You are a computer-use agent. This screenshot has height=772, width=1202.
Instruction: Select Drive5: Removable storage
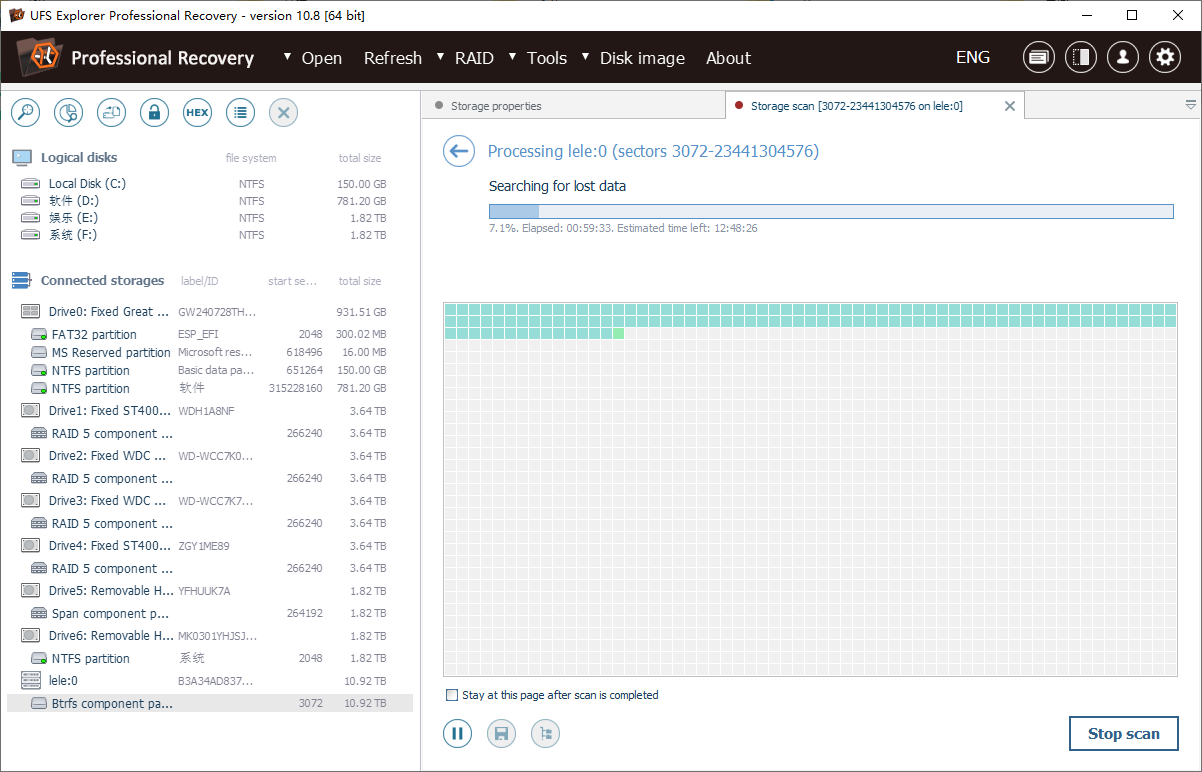(210, 591)
